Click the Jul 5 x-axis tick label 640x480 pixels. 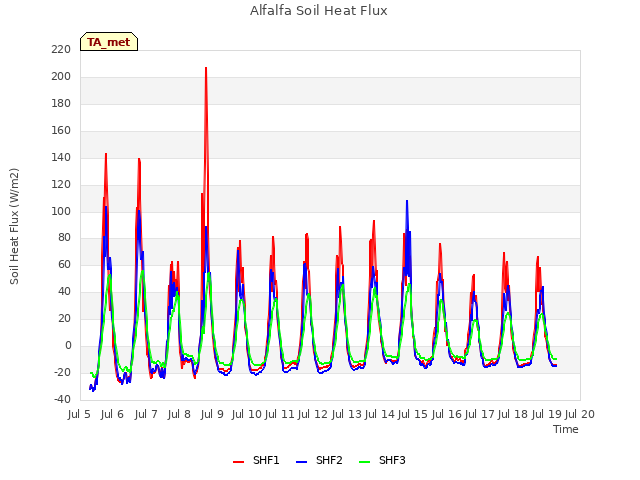tap(79, 414)
